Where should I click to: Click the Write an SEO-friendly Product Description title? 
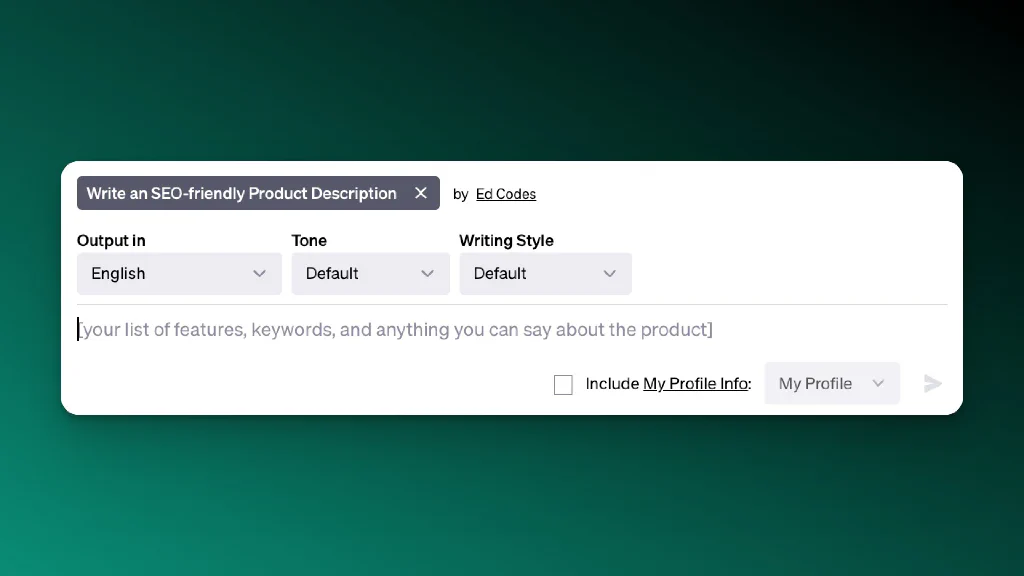[x=242, y=193]
